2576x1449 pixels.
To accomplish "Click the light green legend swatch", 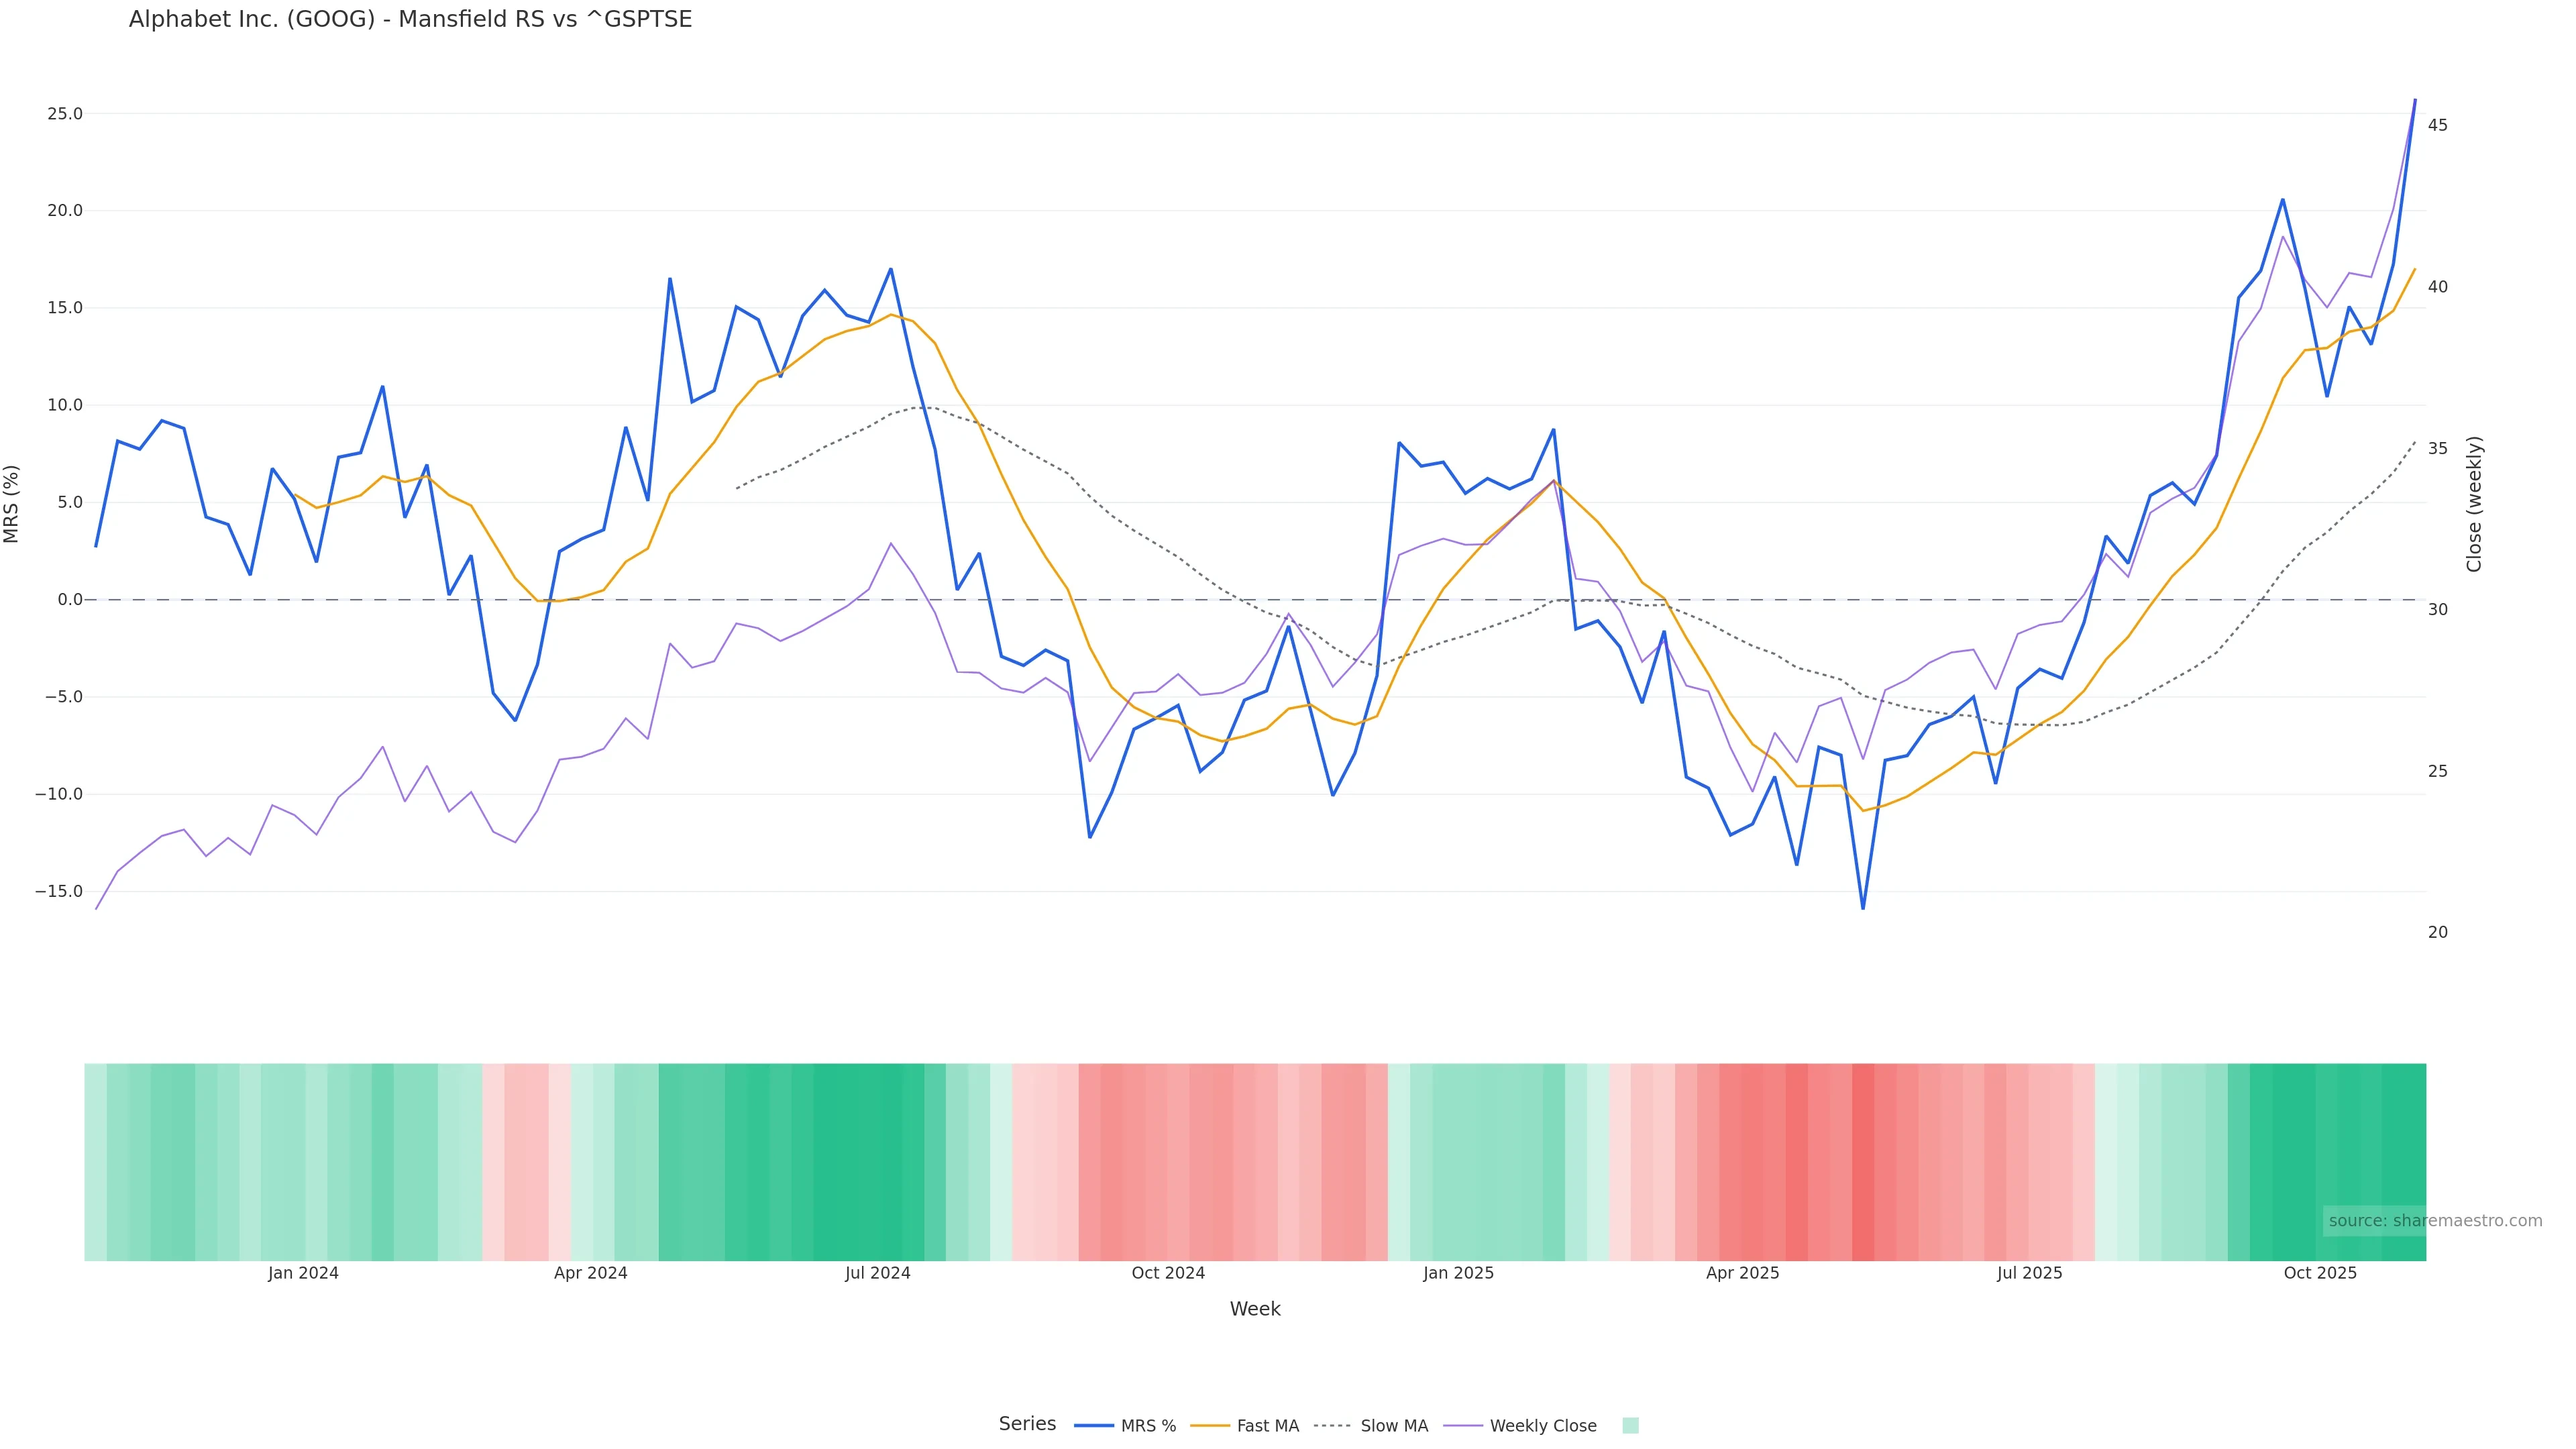I will [x=1630, y=1425].
